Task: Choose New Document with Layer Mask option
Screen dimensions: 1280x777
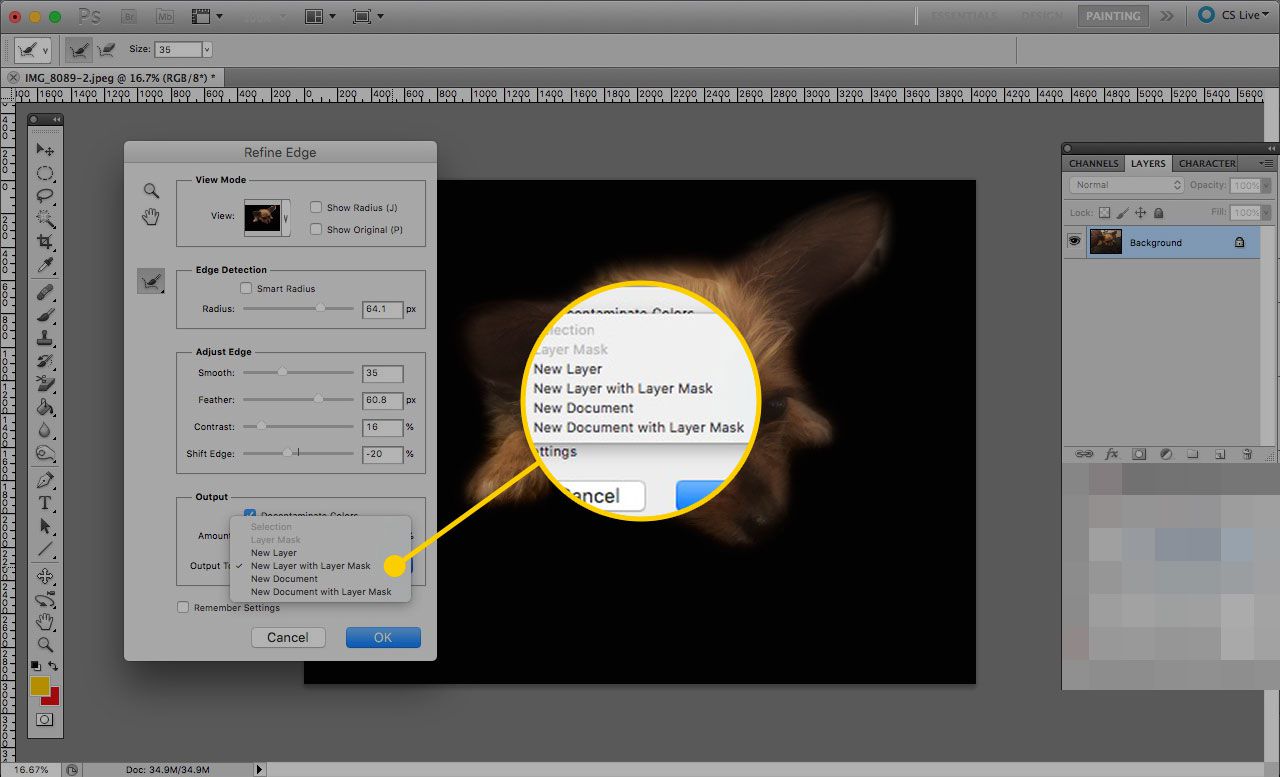Action: point(321,592)
